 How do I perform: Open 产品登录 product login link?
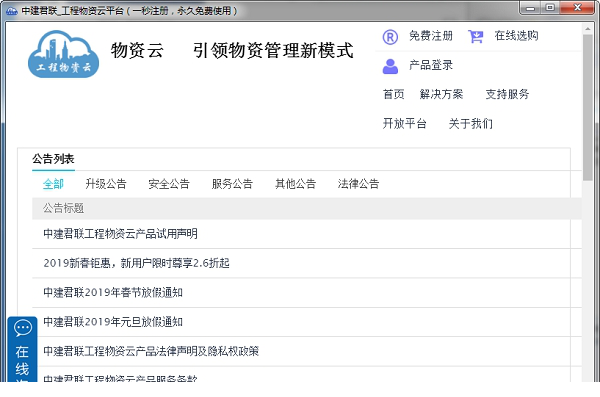point(431,65)
